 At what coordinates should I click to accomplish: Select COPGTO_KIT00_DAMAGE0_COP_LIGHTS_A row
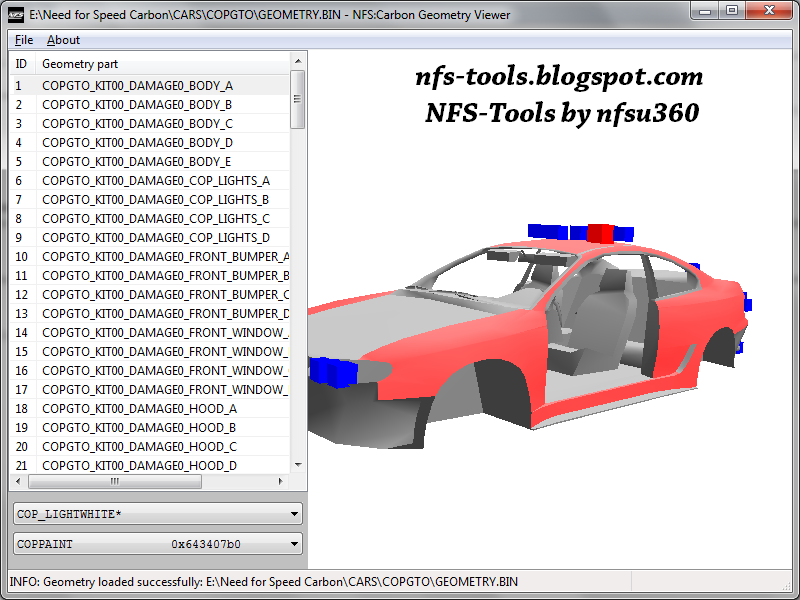pos(150,181)
